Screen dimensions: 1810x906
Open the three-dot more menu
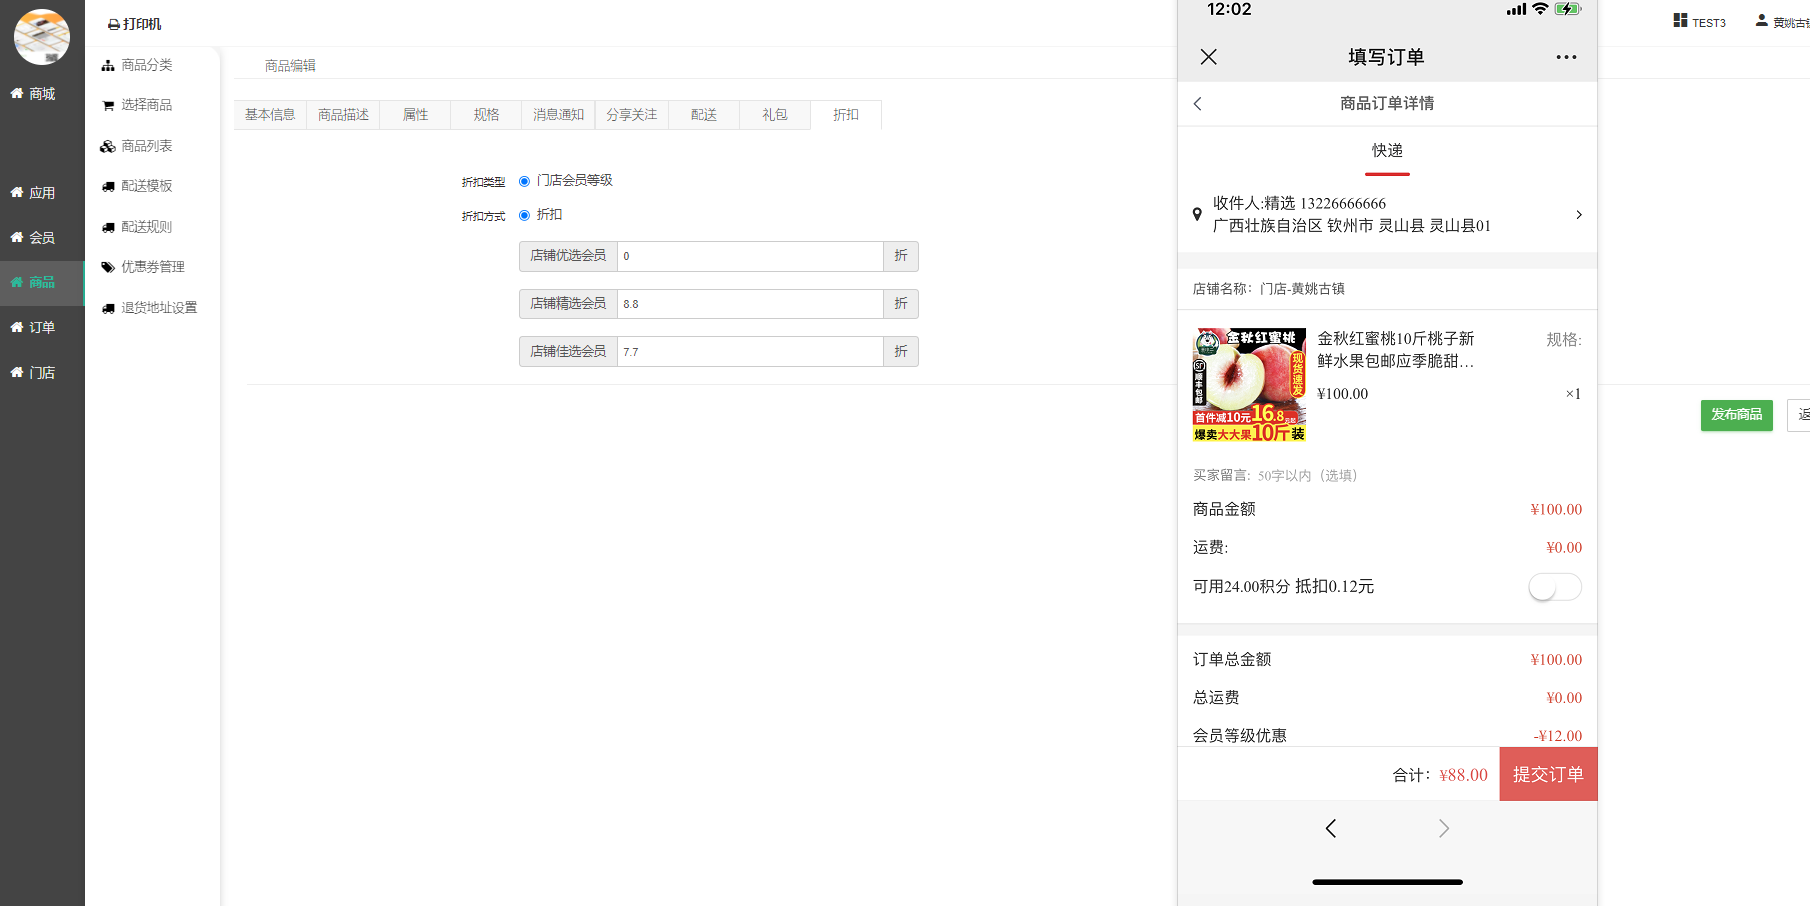pos(1566,57)
